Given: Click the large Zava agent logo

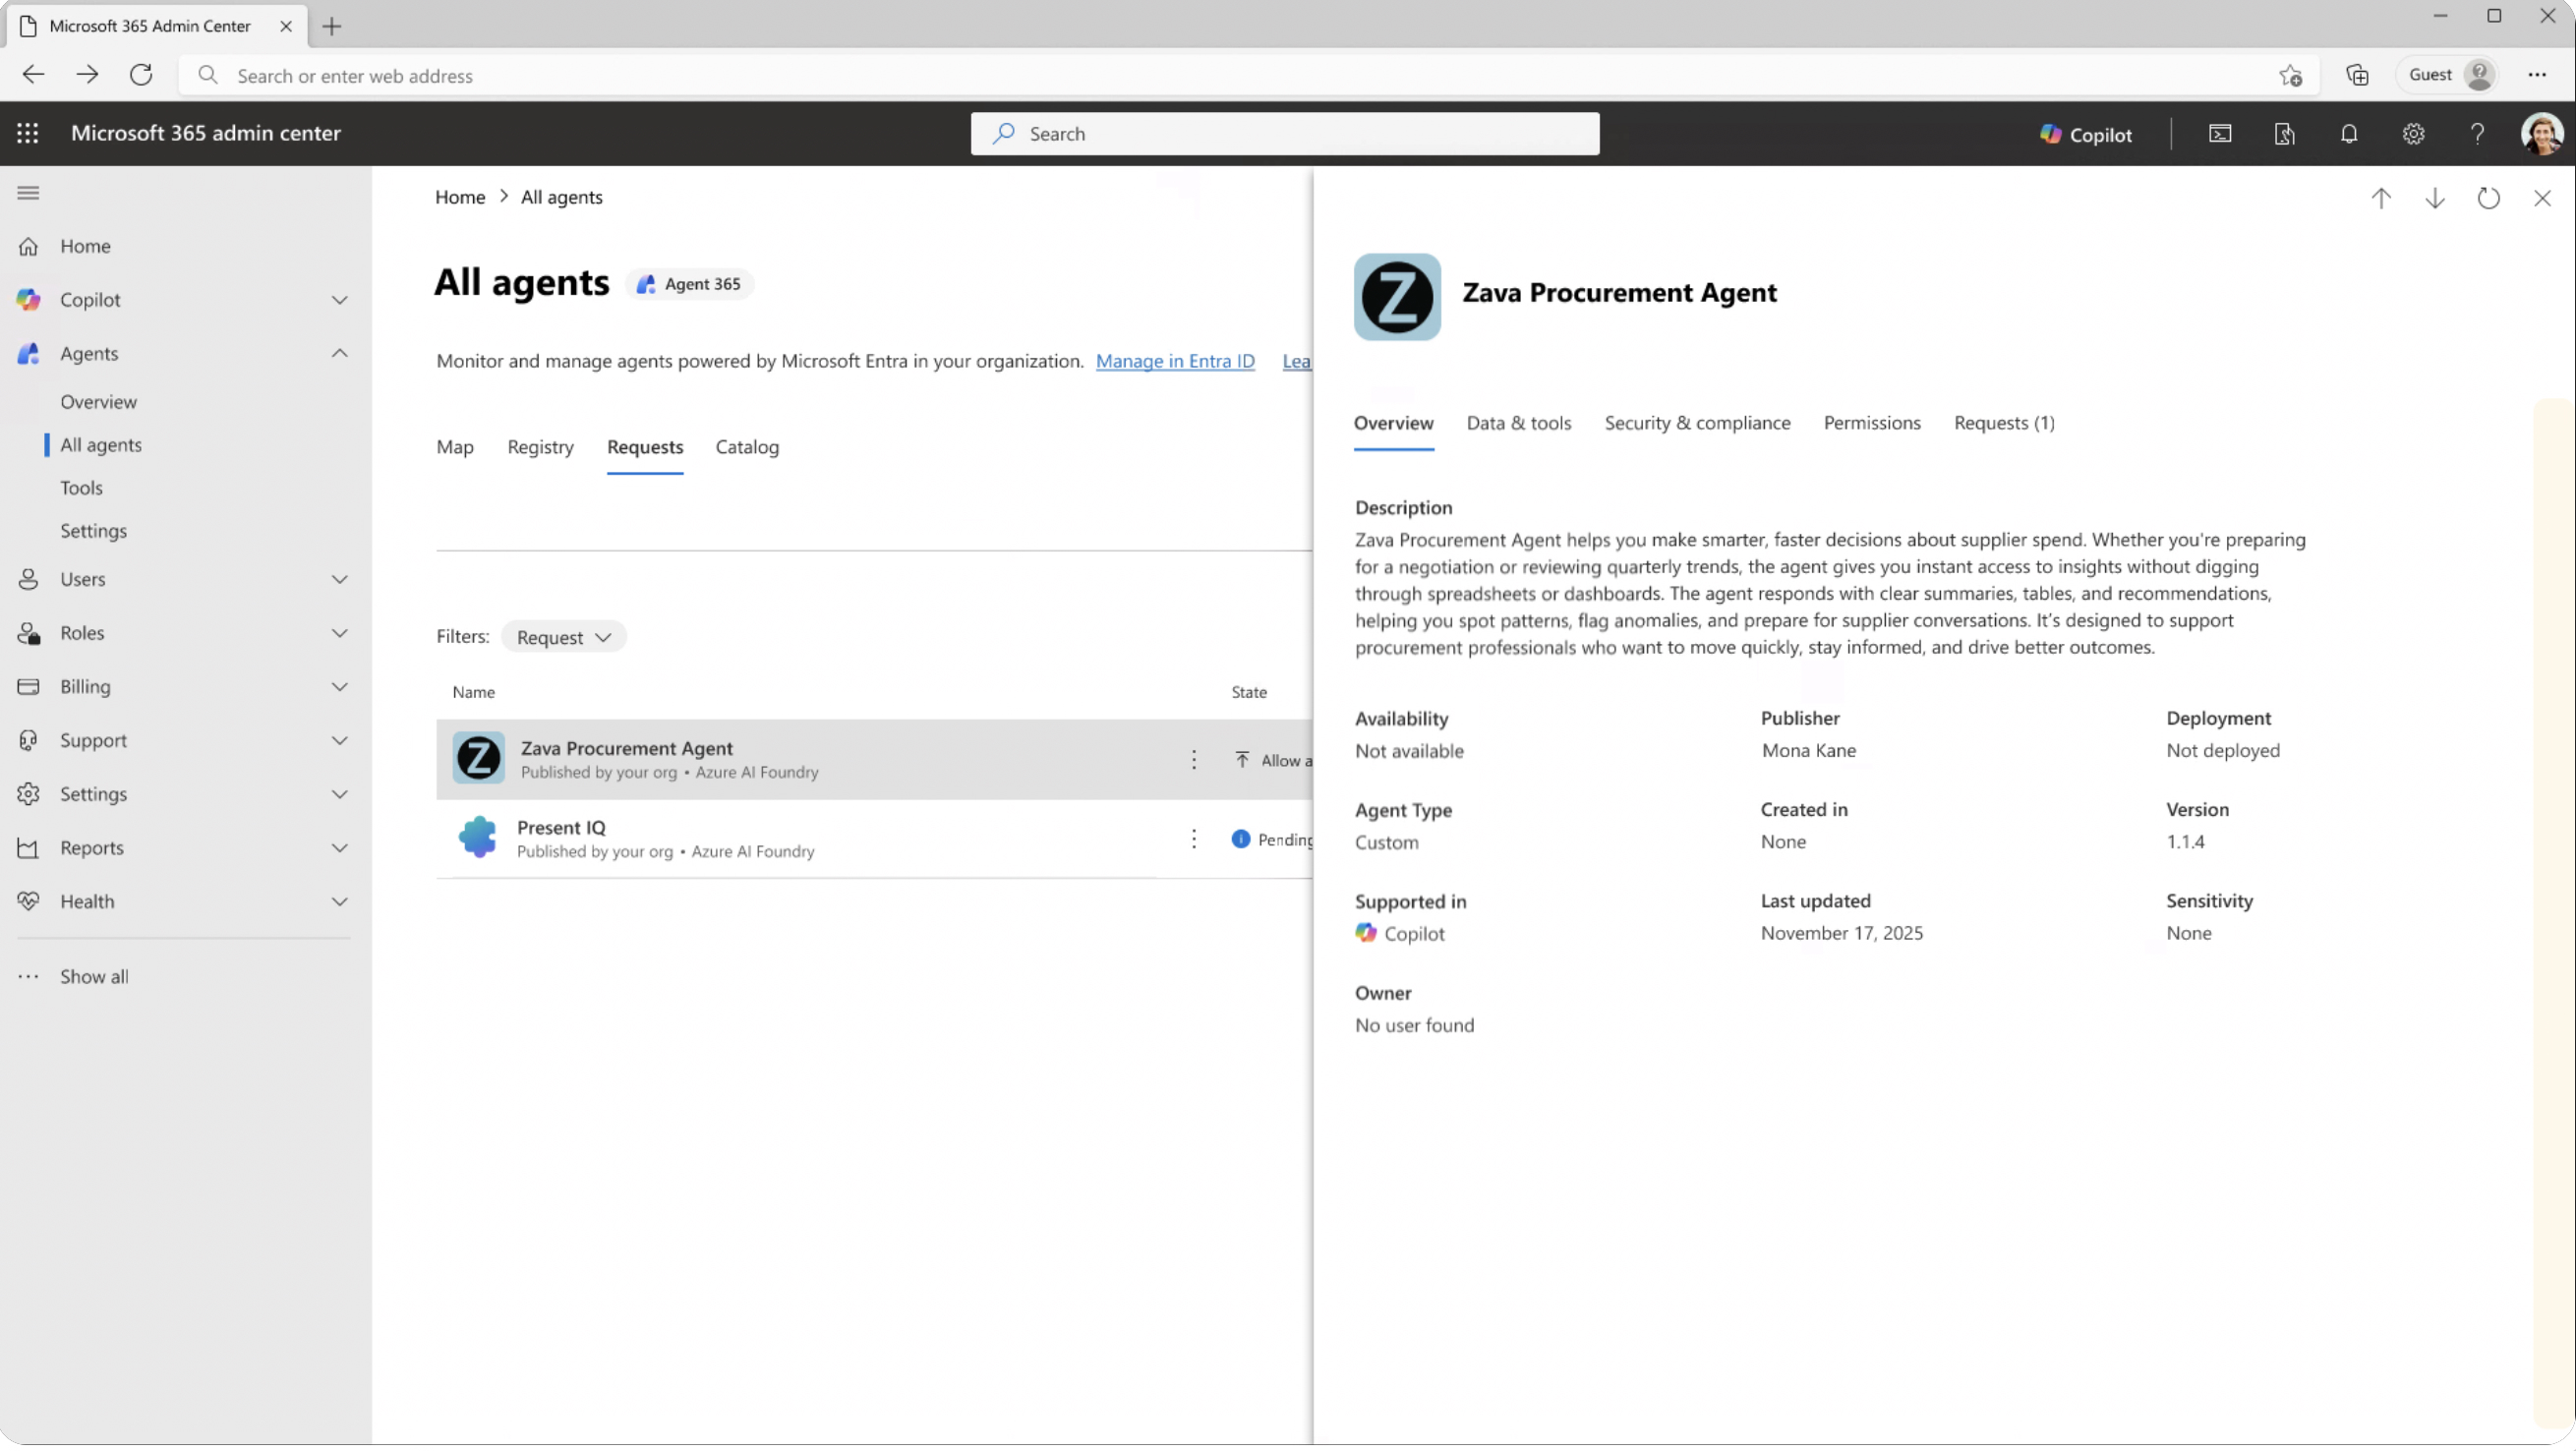Looking at the screenshot, I should [x=1397, y=297].
